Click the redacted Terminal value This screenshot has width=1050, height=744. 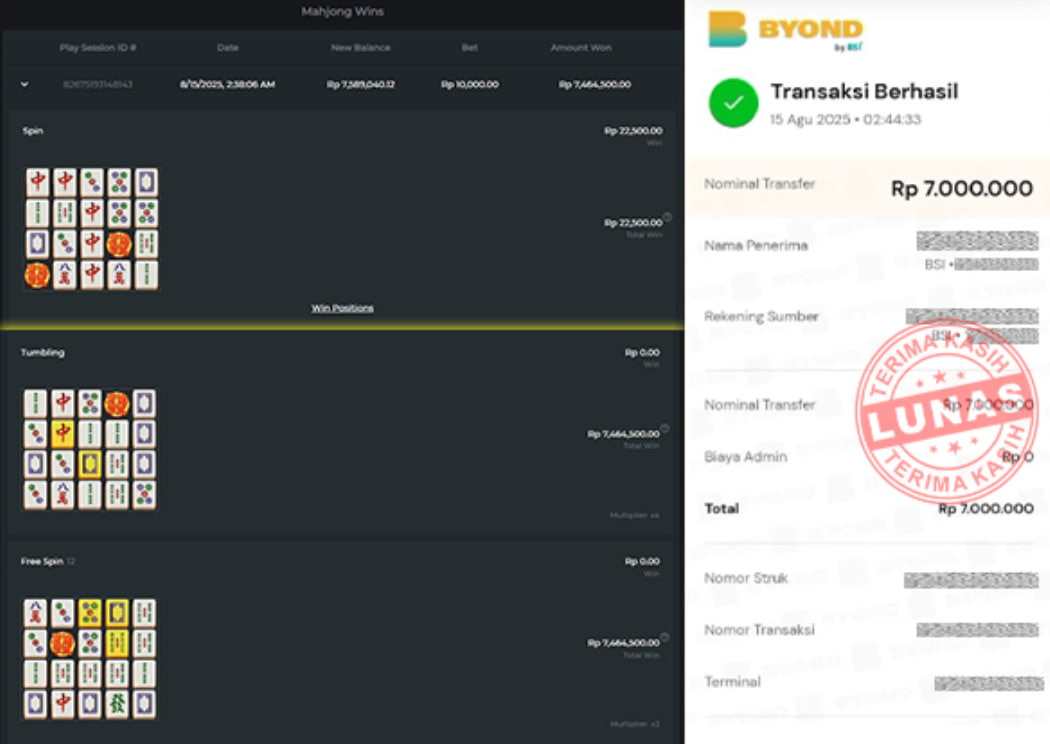pyautogui.click(x=989, y=683)
